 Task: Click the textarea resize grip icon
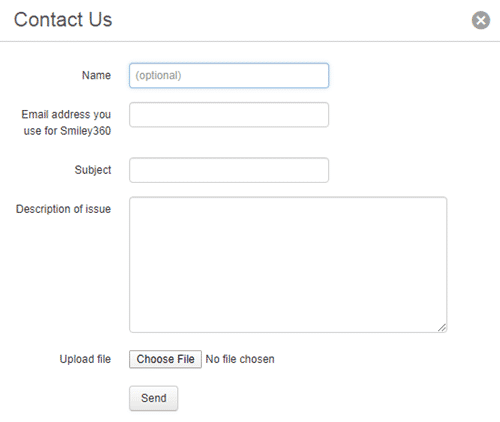[x=442, y=328]
